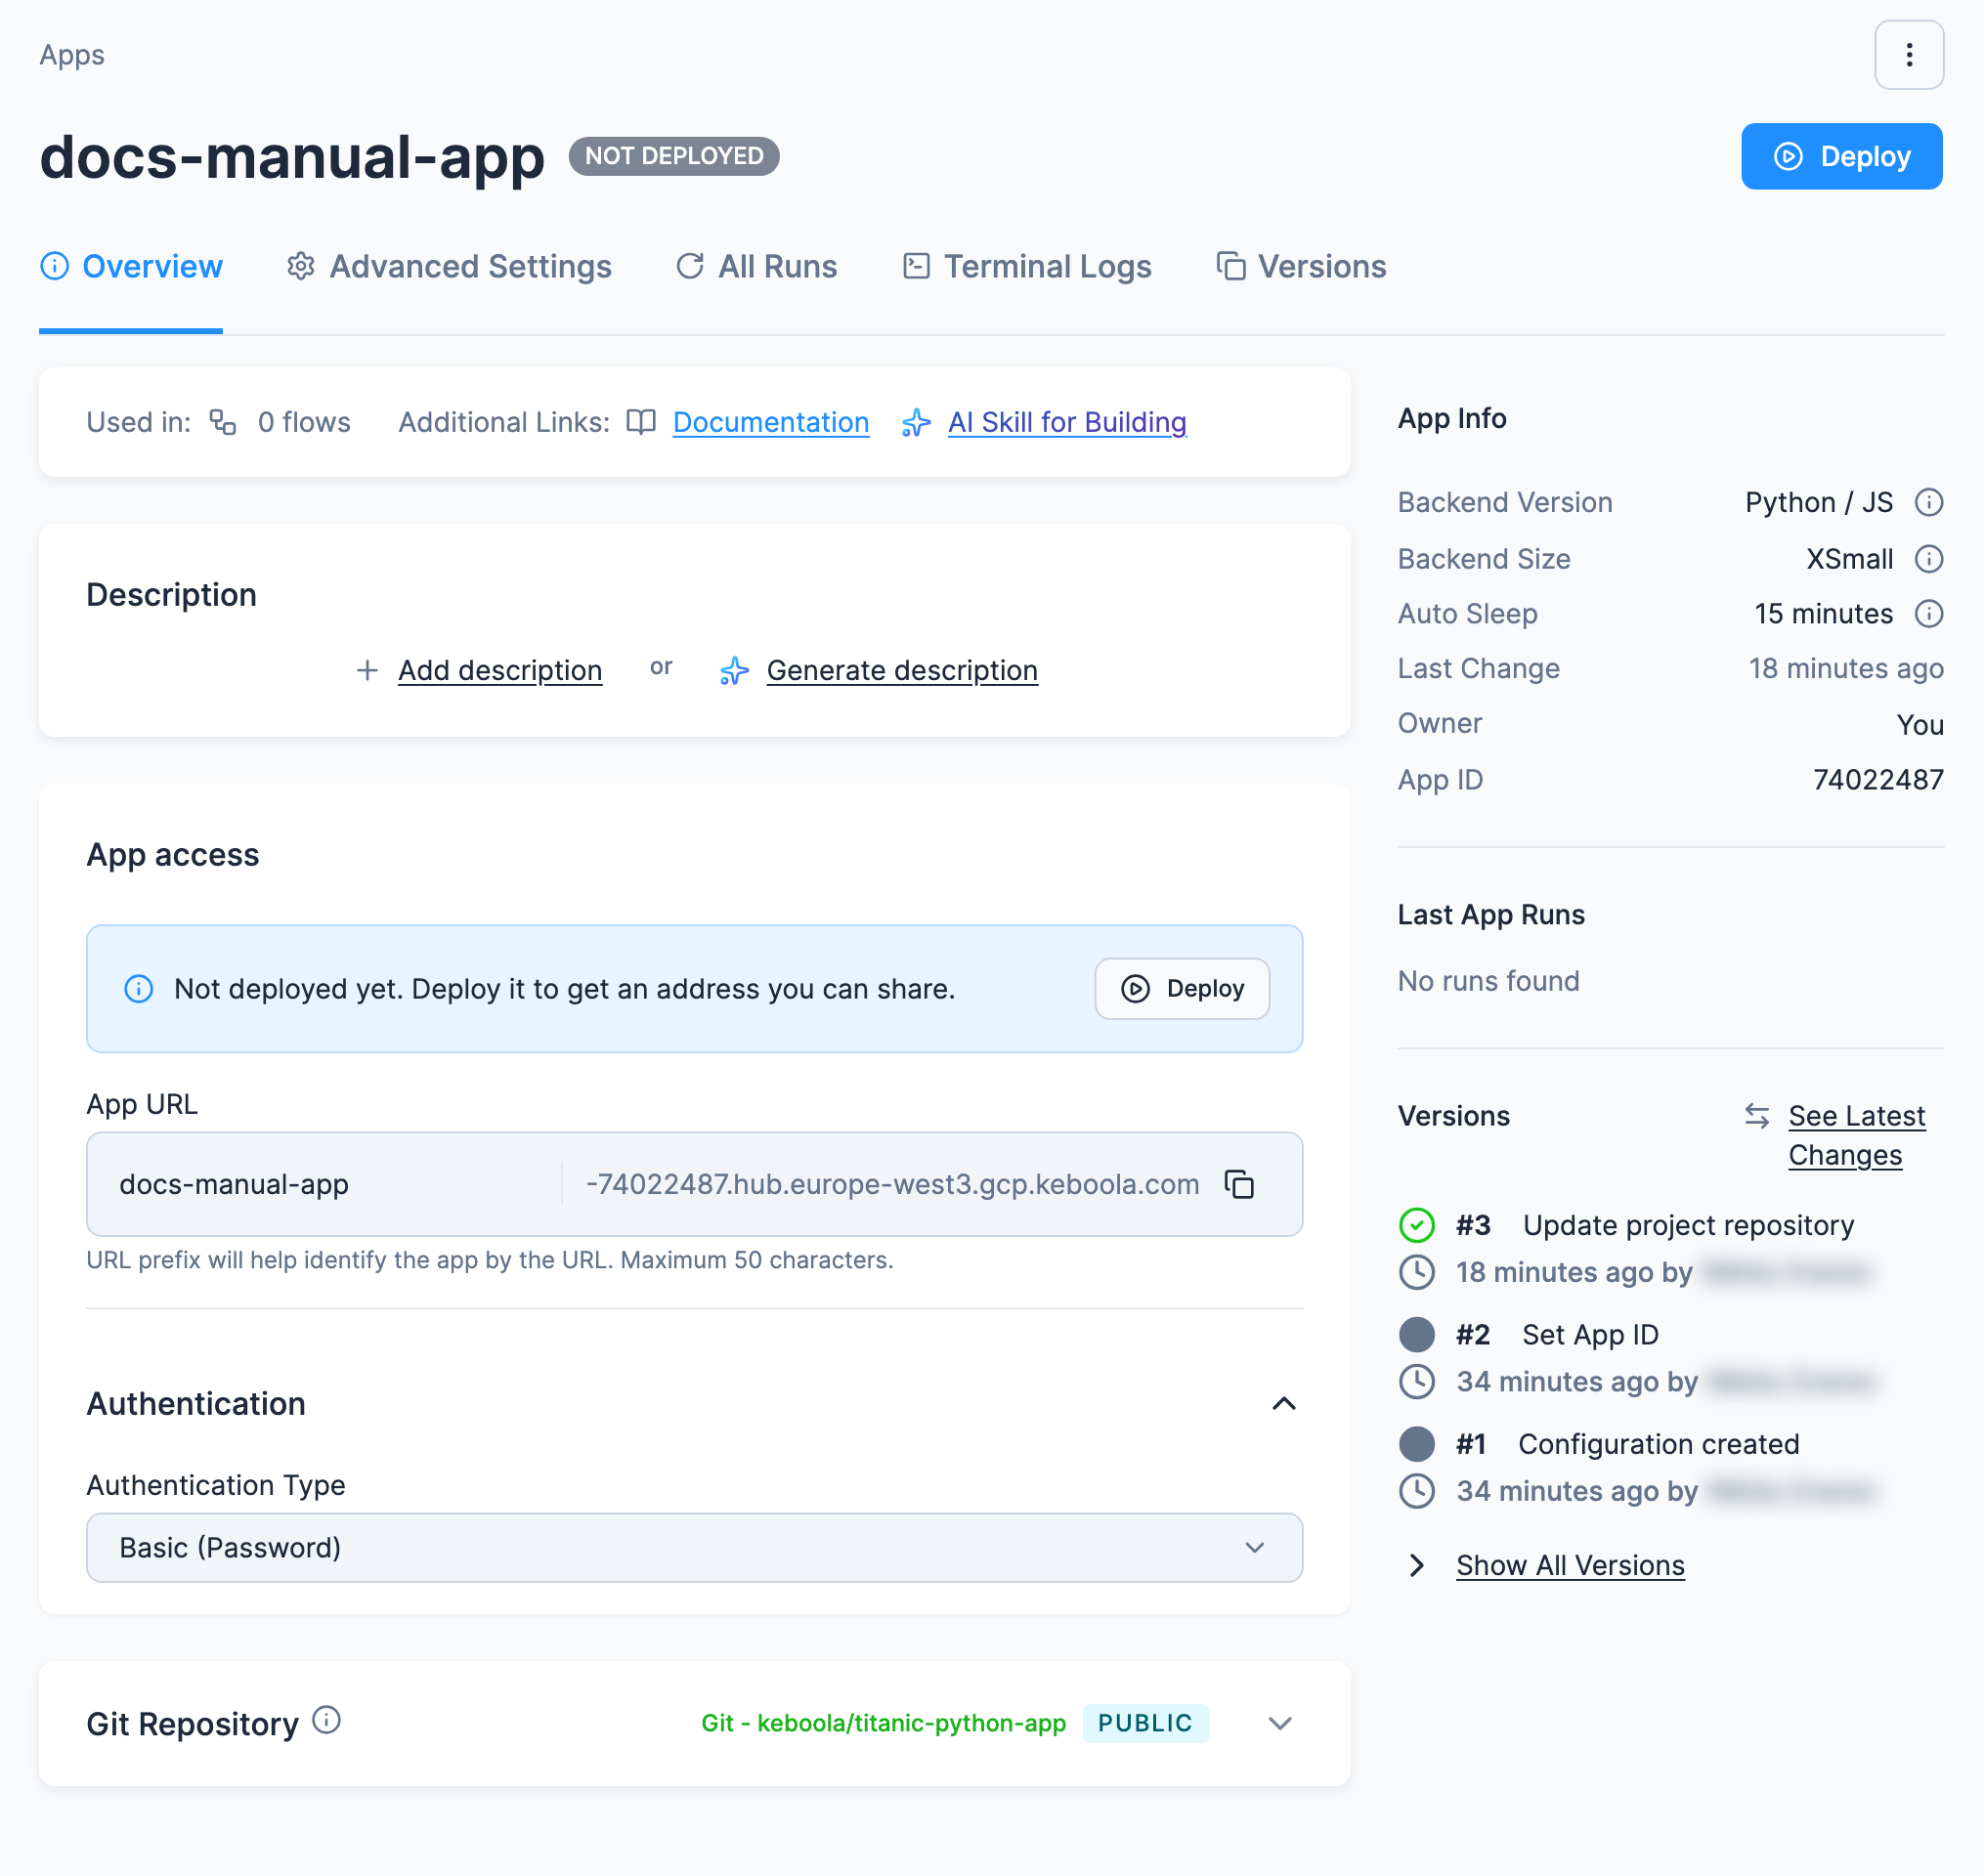Click info icon in the not-deployed notice
The width and height of the screenshot is (1984, 1876).
[x=138, y=989]
